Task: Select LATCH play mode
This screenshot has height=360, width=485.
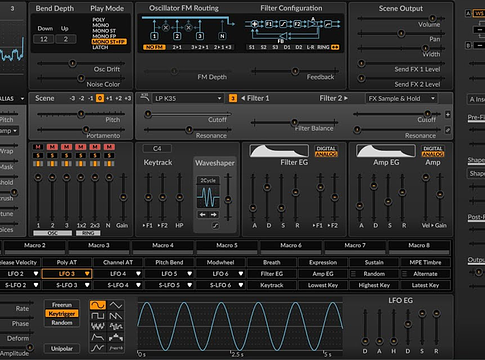Action: pos(100,47)
